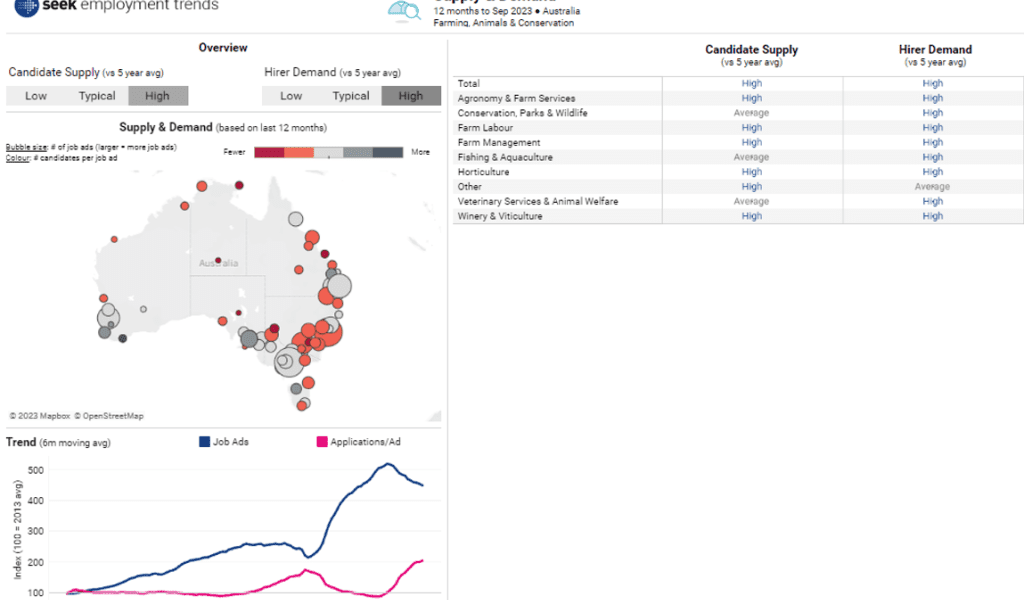Select Low under Candidate Supply
Viewport: 1024px width, 600px height.
[x=36, y=96]
